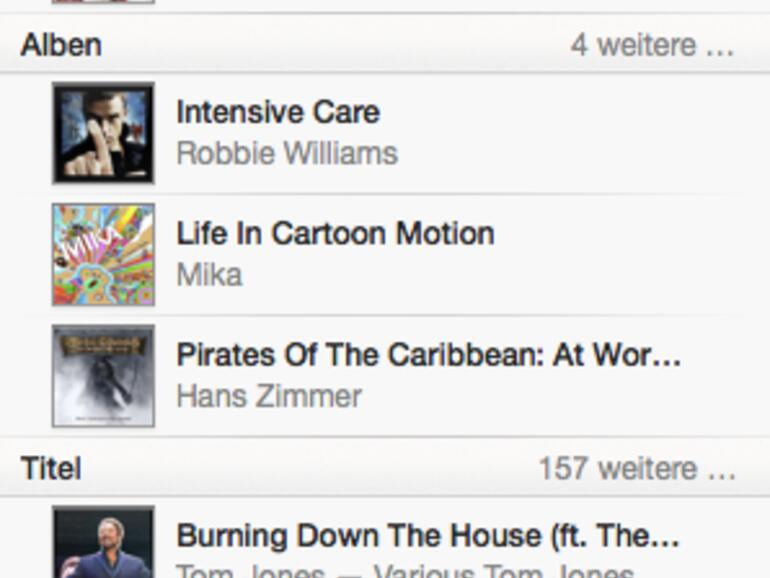Click empty space right of 'Mika' artist
770x578 pixels.
(x=500, y=275)
